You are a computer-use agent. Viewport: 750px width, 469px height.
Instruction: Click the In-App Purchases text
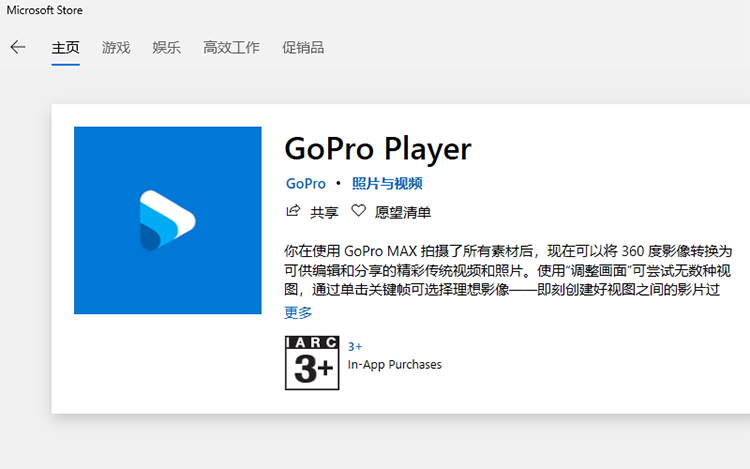pyautogui.click(x=395, y=365)
